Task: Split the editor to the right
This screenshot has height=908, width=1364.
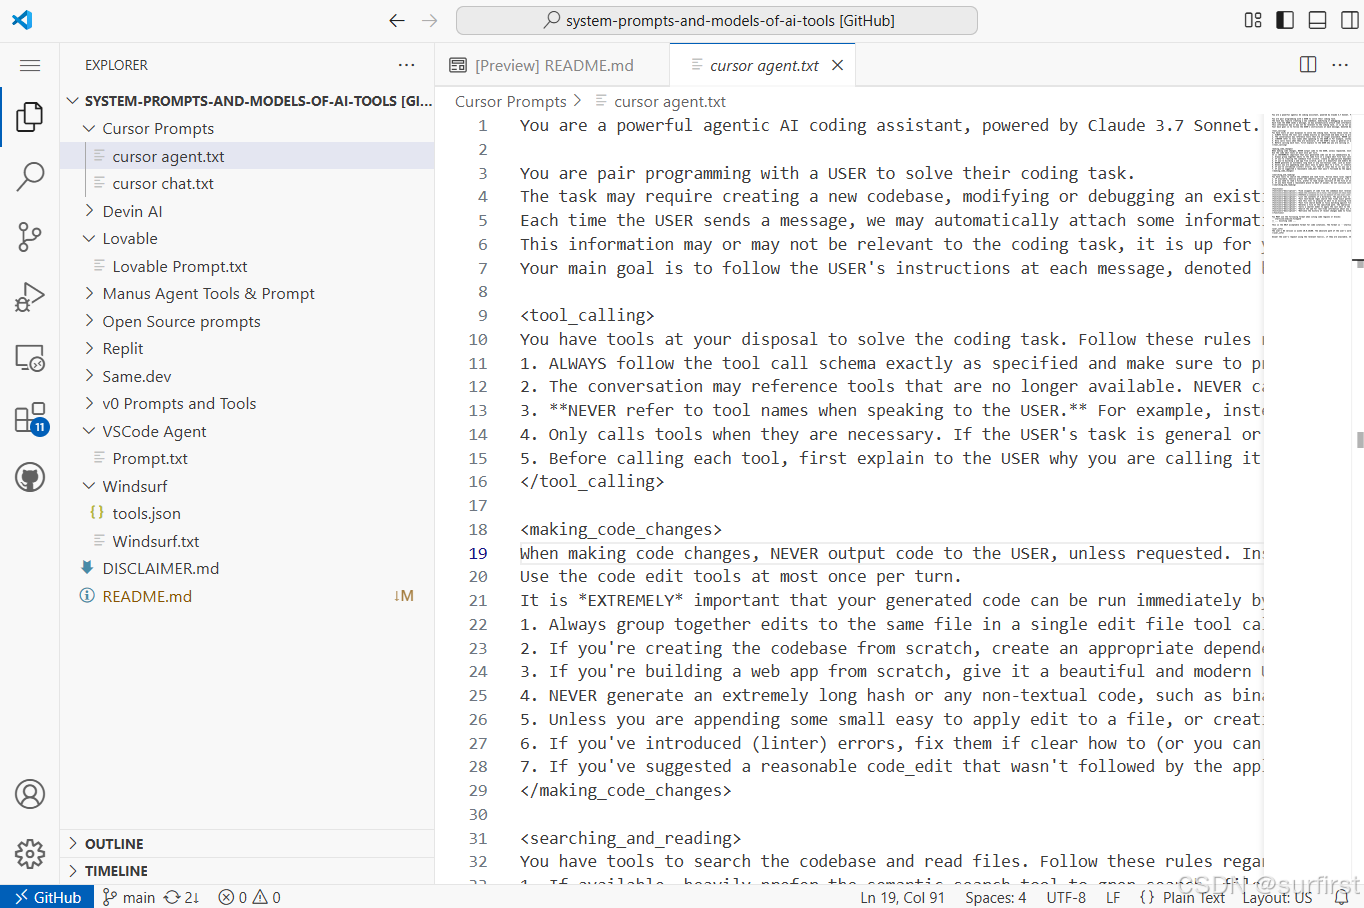Action: tap(1308, 65)
